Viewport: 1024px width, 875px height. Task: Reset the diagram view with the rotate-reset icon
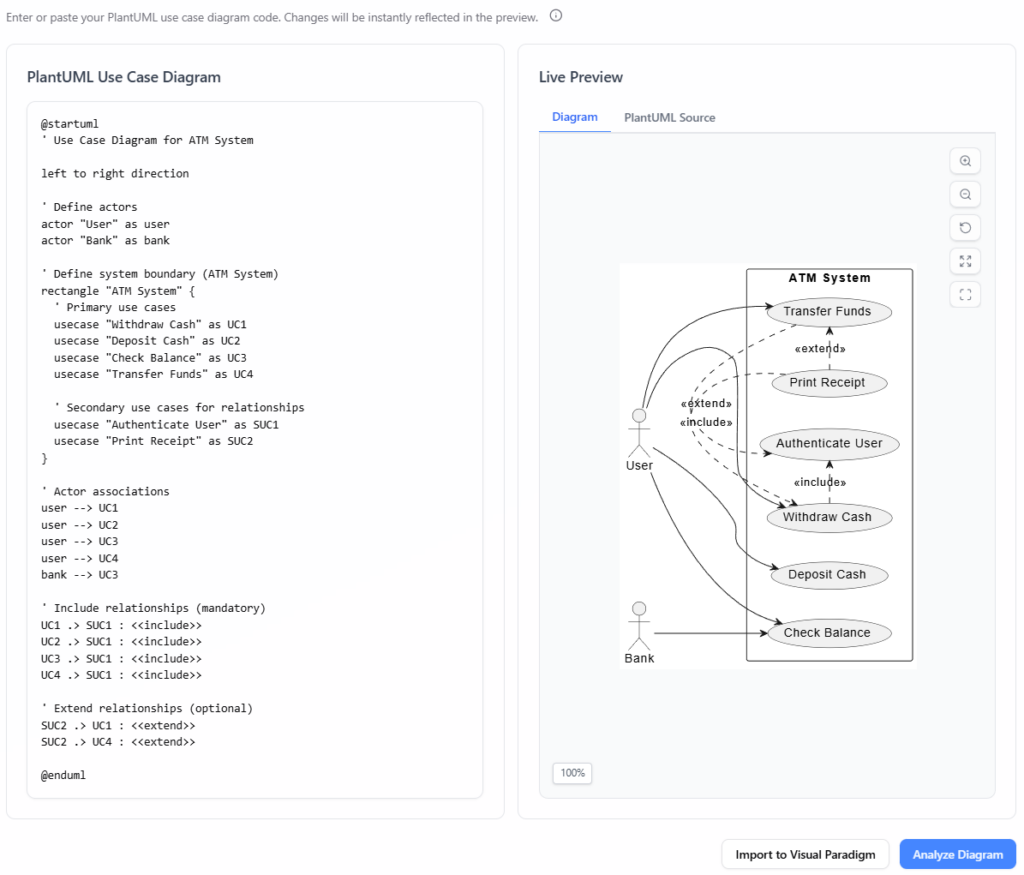pyautogui.click(x=964, y=227)
